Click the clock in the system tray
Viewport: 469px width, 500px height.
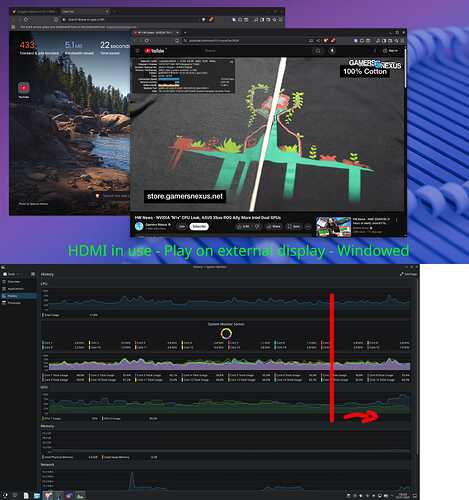(403, 496)
